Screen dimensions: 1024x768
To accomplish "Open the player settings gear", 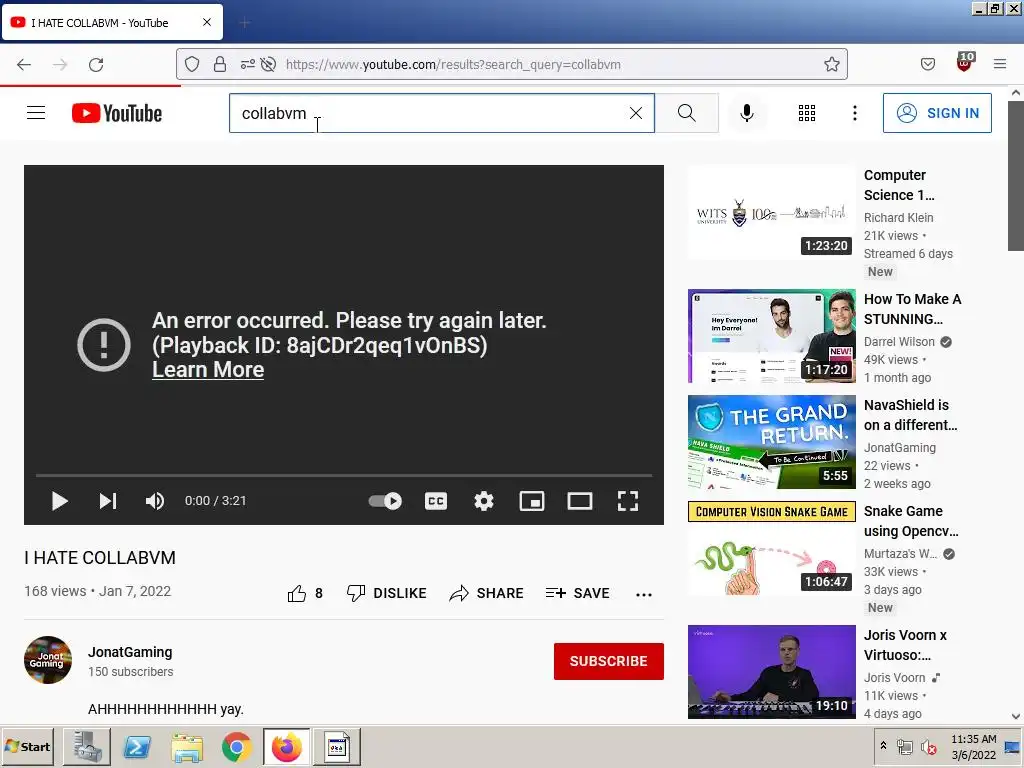I will click(483, 501).
